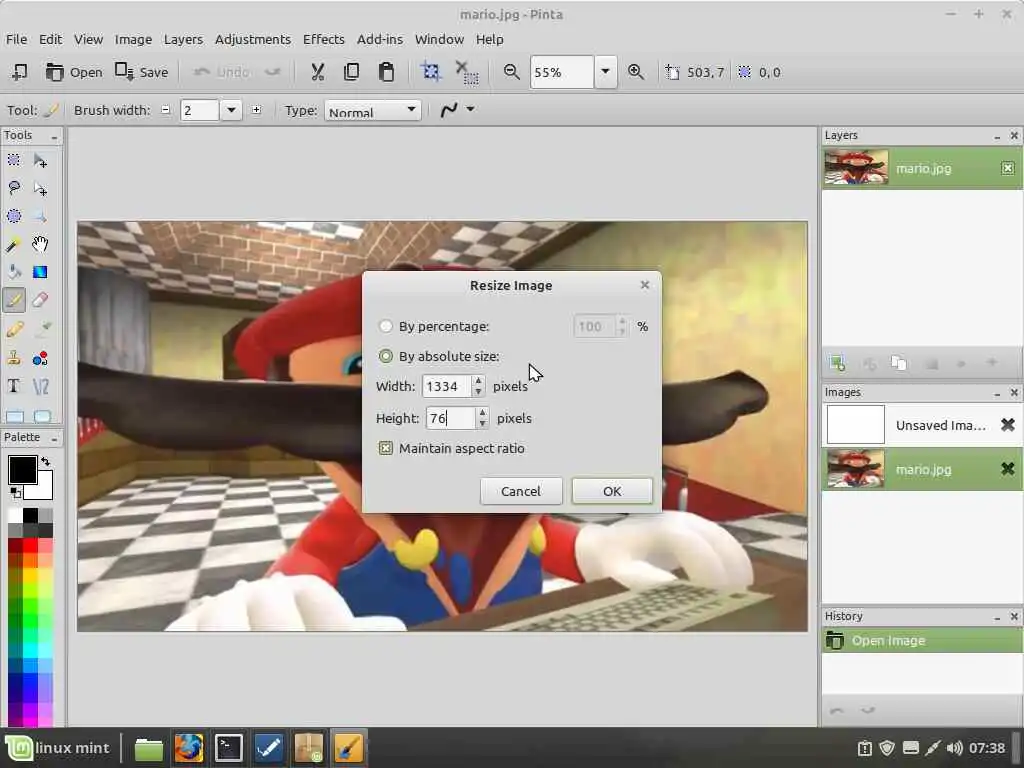
Task: Open the Add-ins menu
Action: click(x=379, y=39)
